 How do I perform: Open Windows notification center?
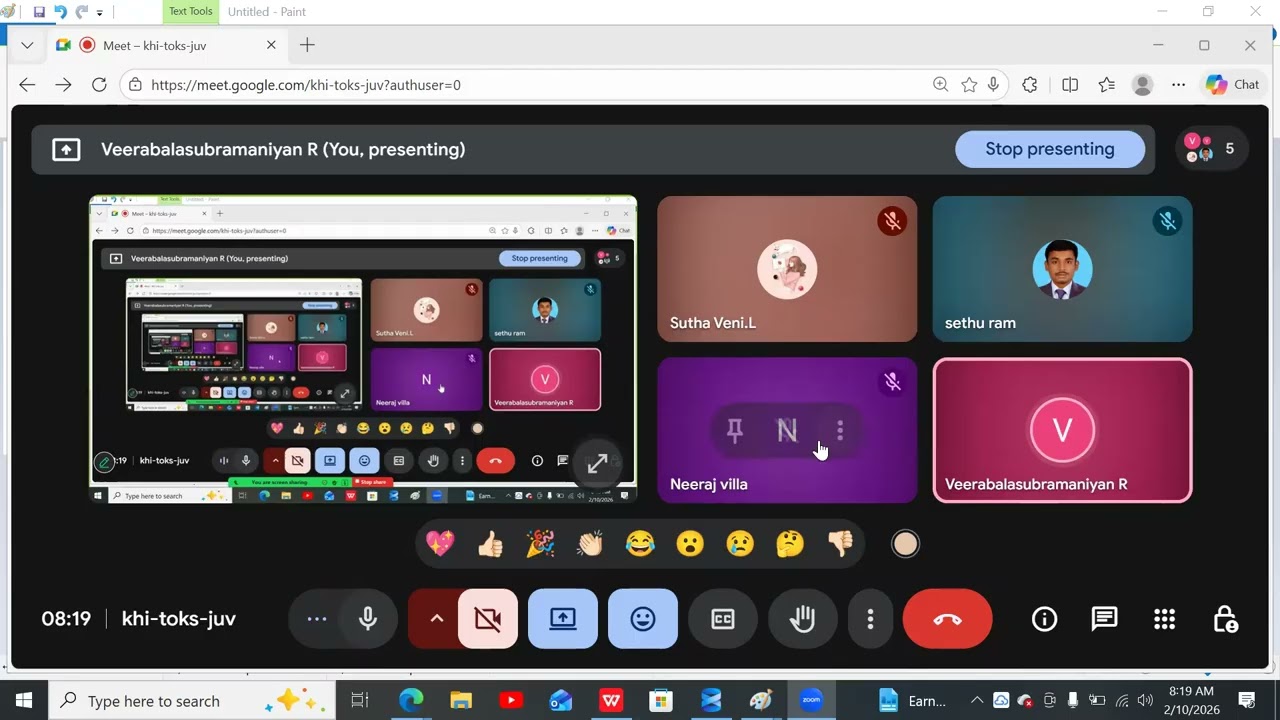(x=1247, y=701)
